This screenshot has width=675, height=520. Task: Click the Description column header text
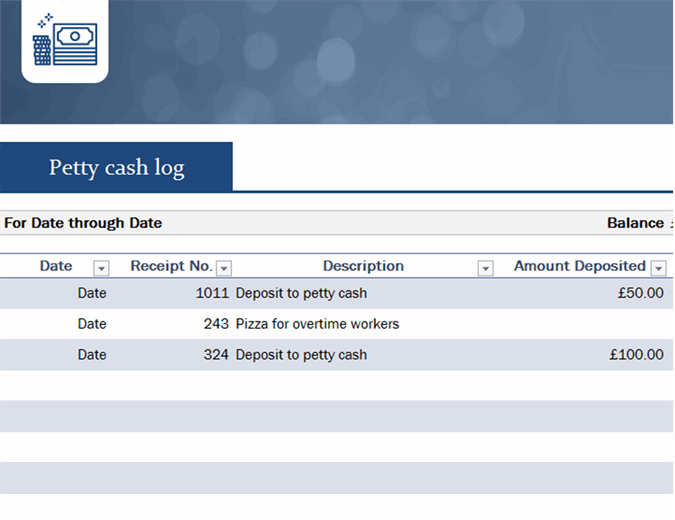[363, 266]
